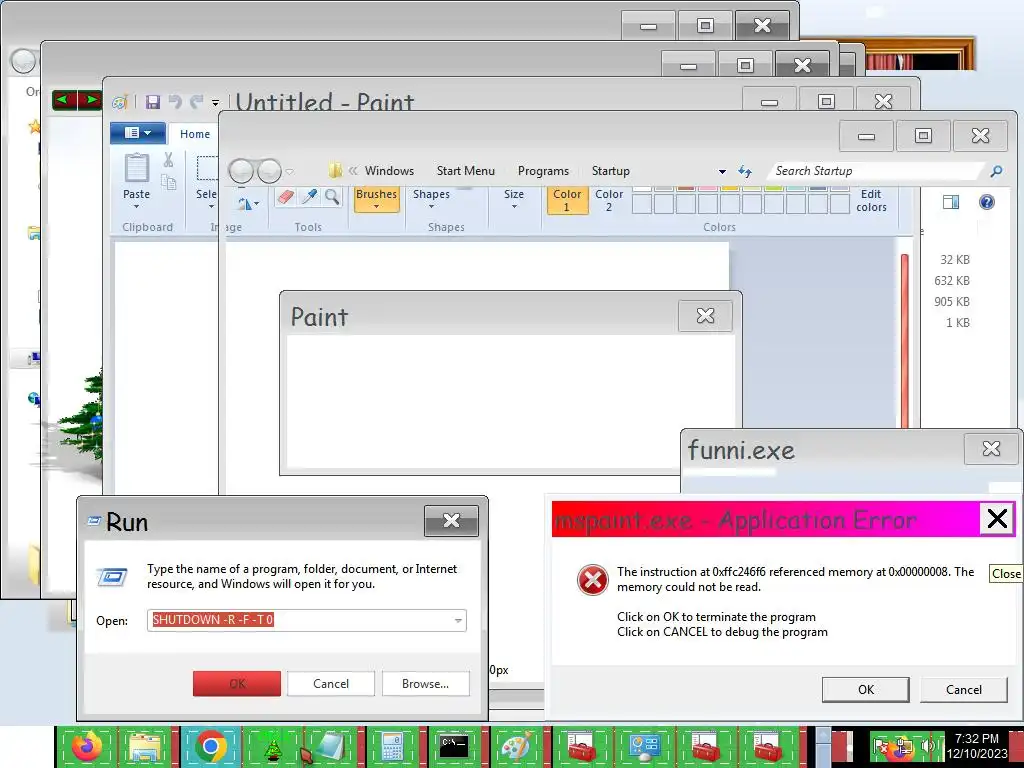
Task: Open the recent pages dropdown beside Explorer's nav buttons
Action: pos(289,172)
